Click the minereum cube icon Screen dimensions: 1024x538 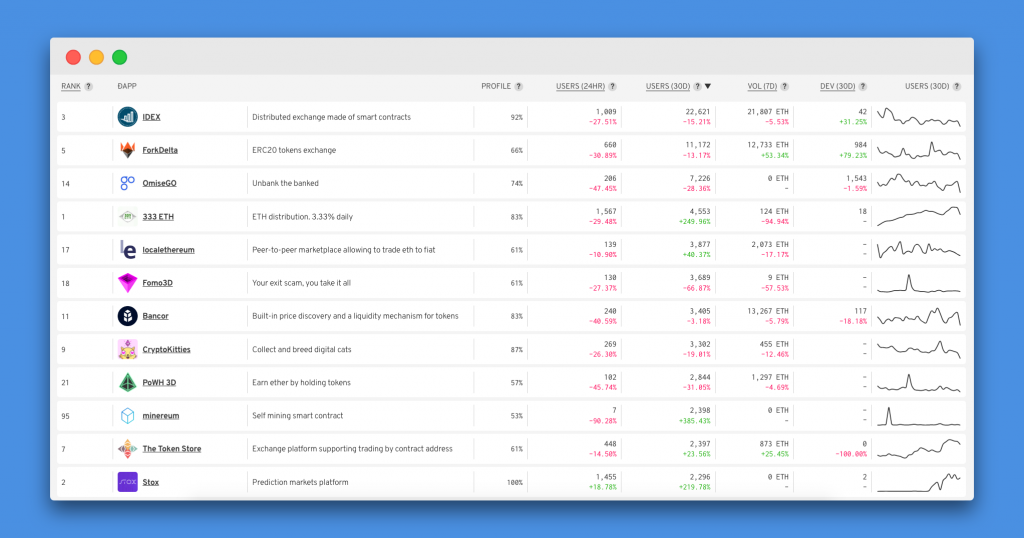[x=127, y=415]
